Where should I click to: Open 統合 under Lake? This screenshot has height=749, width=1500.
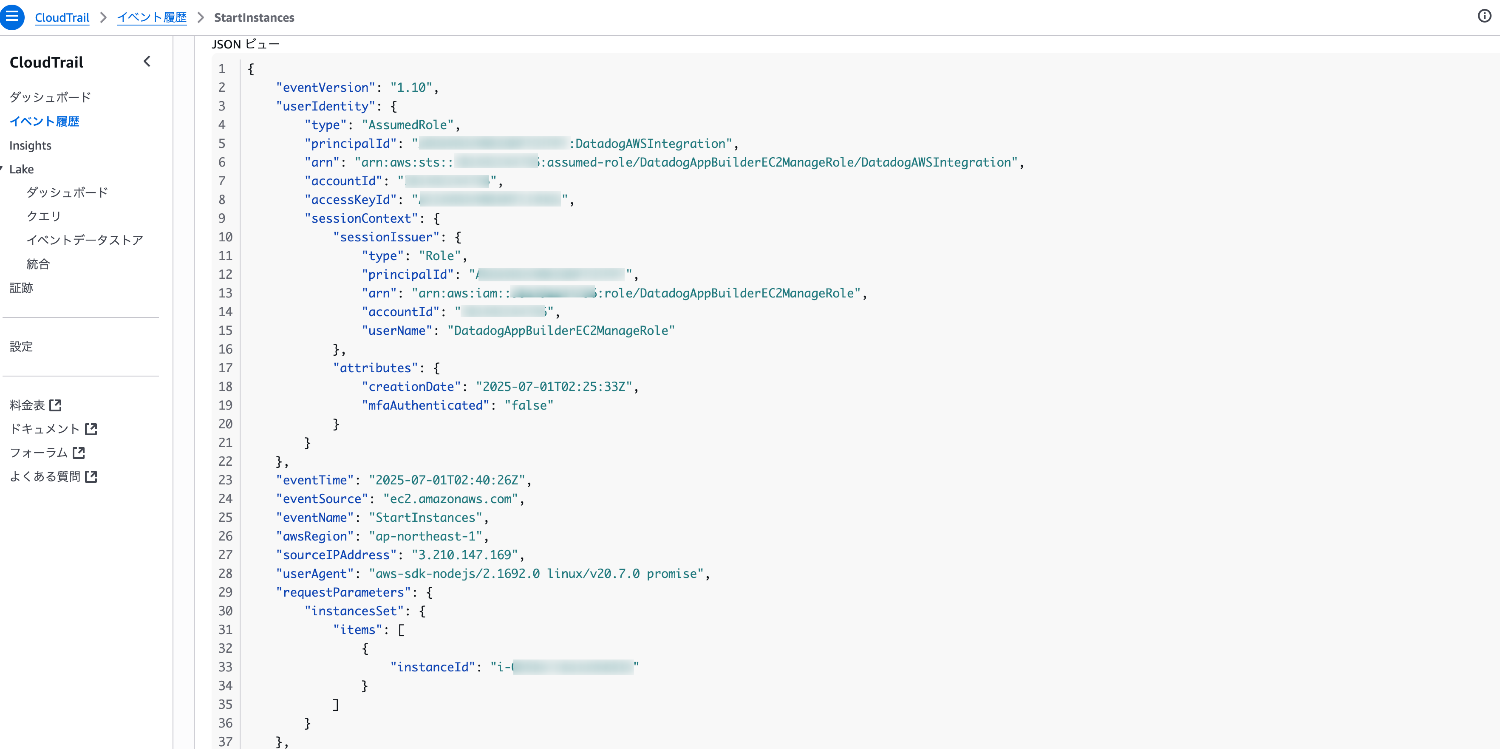tap(38, 264)
